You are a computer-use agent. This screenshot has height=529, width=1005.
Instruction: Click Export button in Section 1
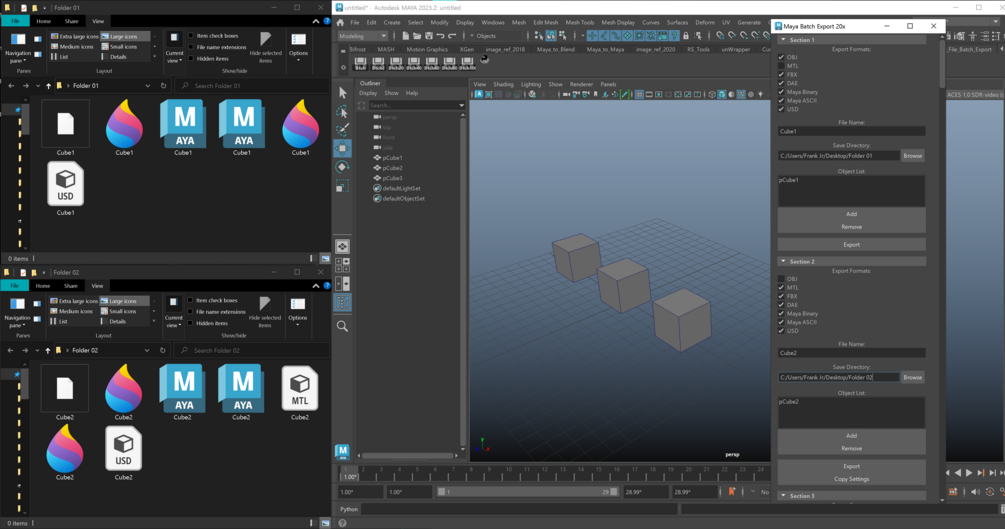(x=851, y=244)
